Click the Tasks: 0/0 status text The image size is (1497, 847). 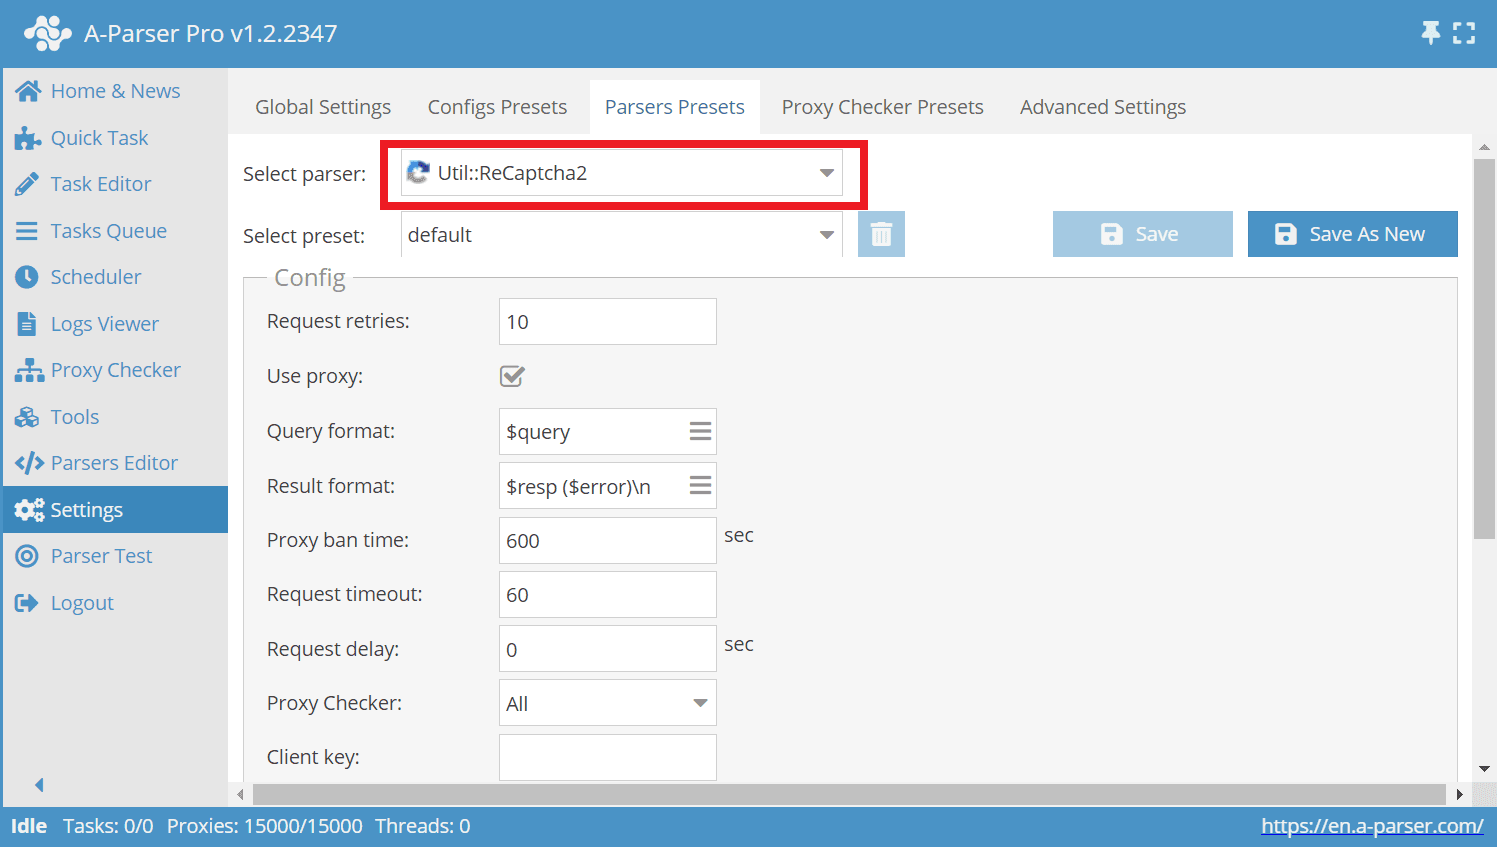click(108, 826)
